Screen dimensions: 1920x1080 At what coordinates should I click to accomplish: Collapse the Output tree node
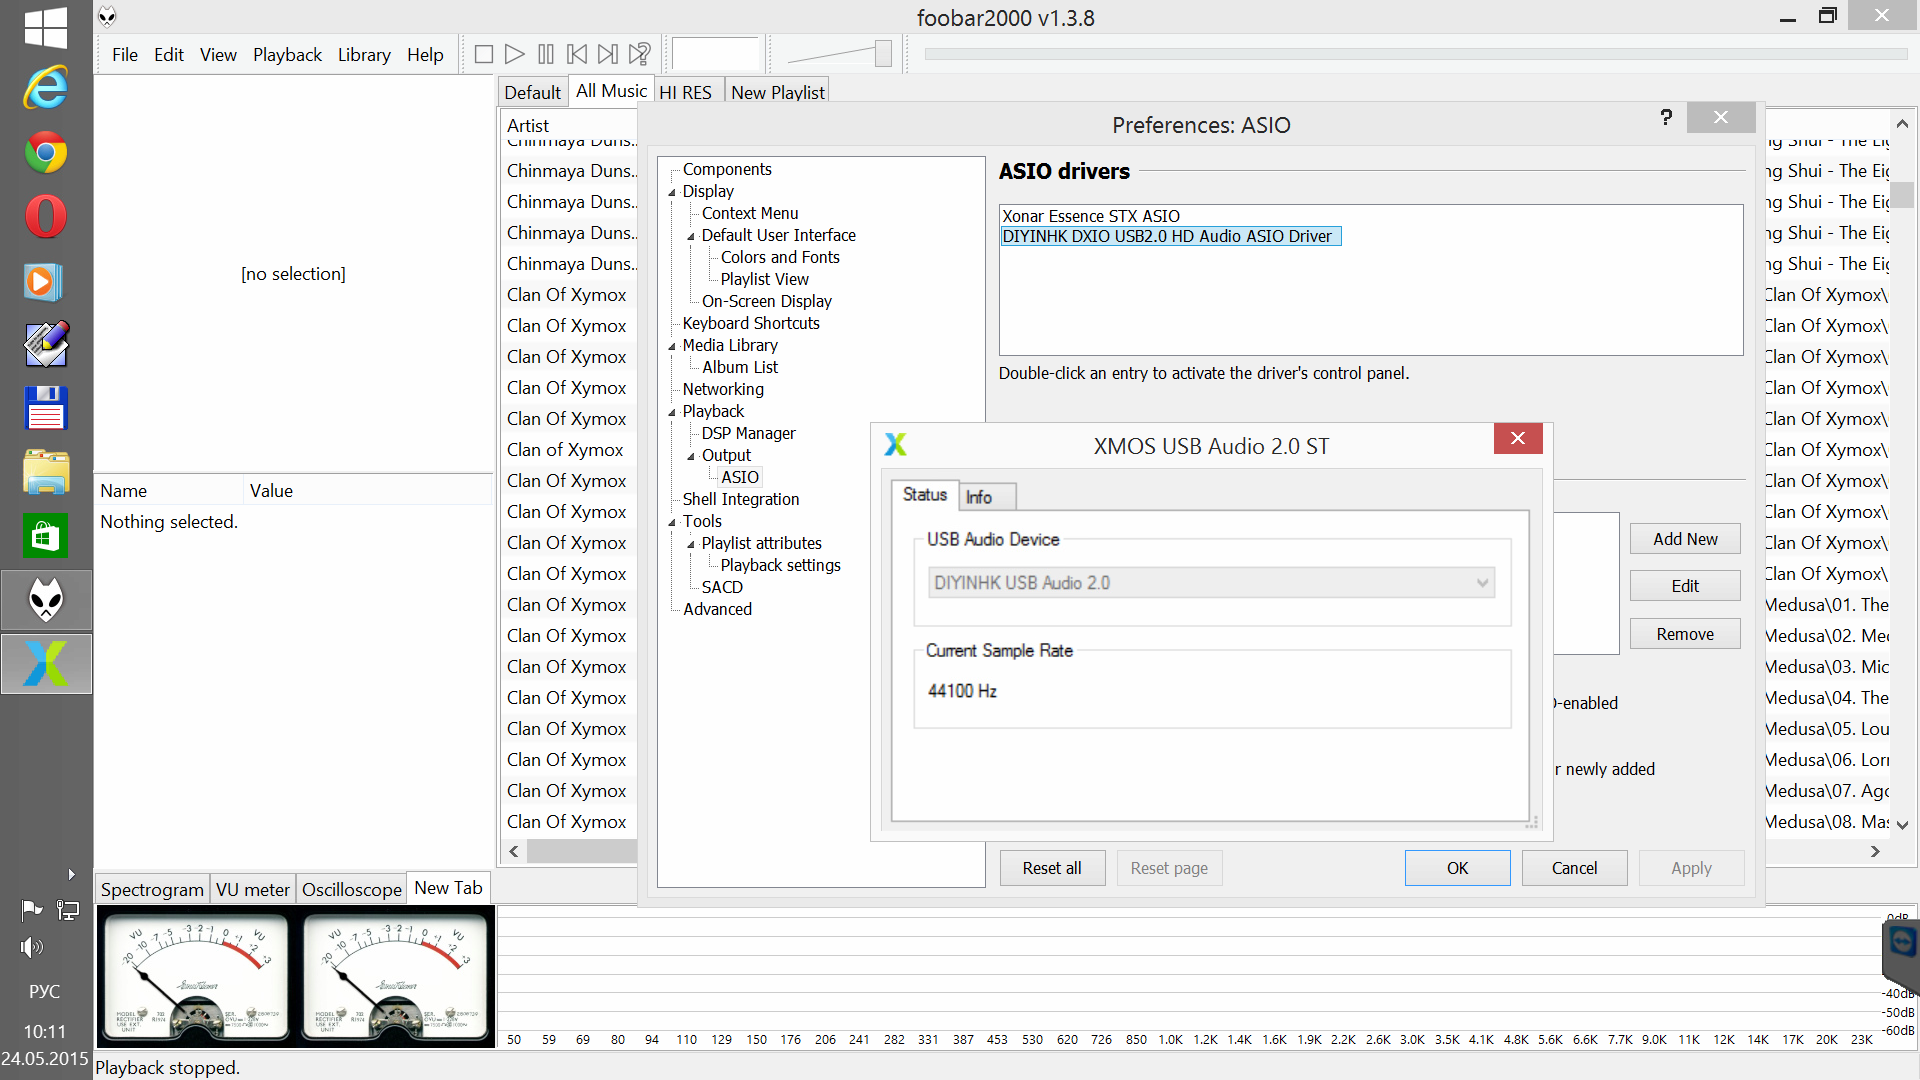[x=691, y=456]
